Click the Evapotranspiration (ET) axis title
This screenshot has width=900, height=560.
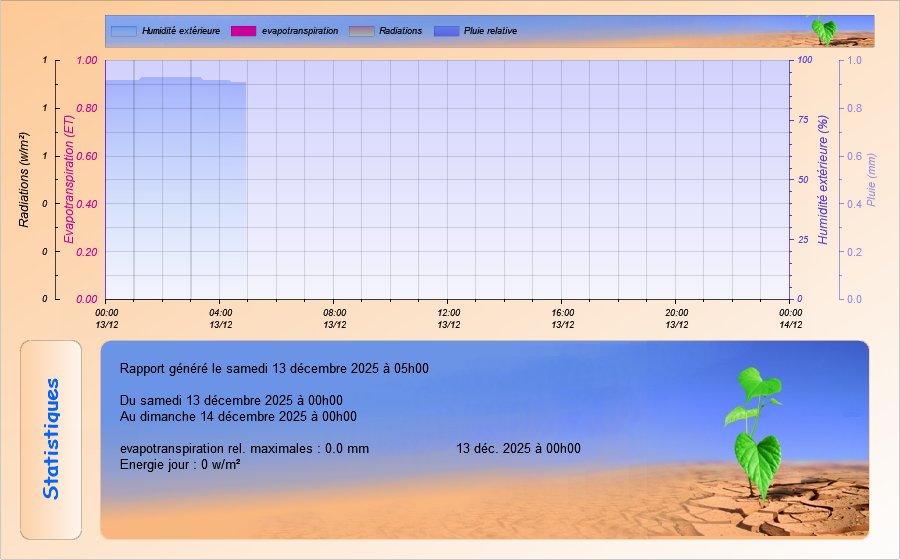click(x=69, y=180)
